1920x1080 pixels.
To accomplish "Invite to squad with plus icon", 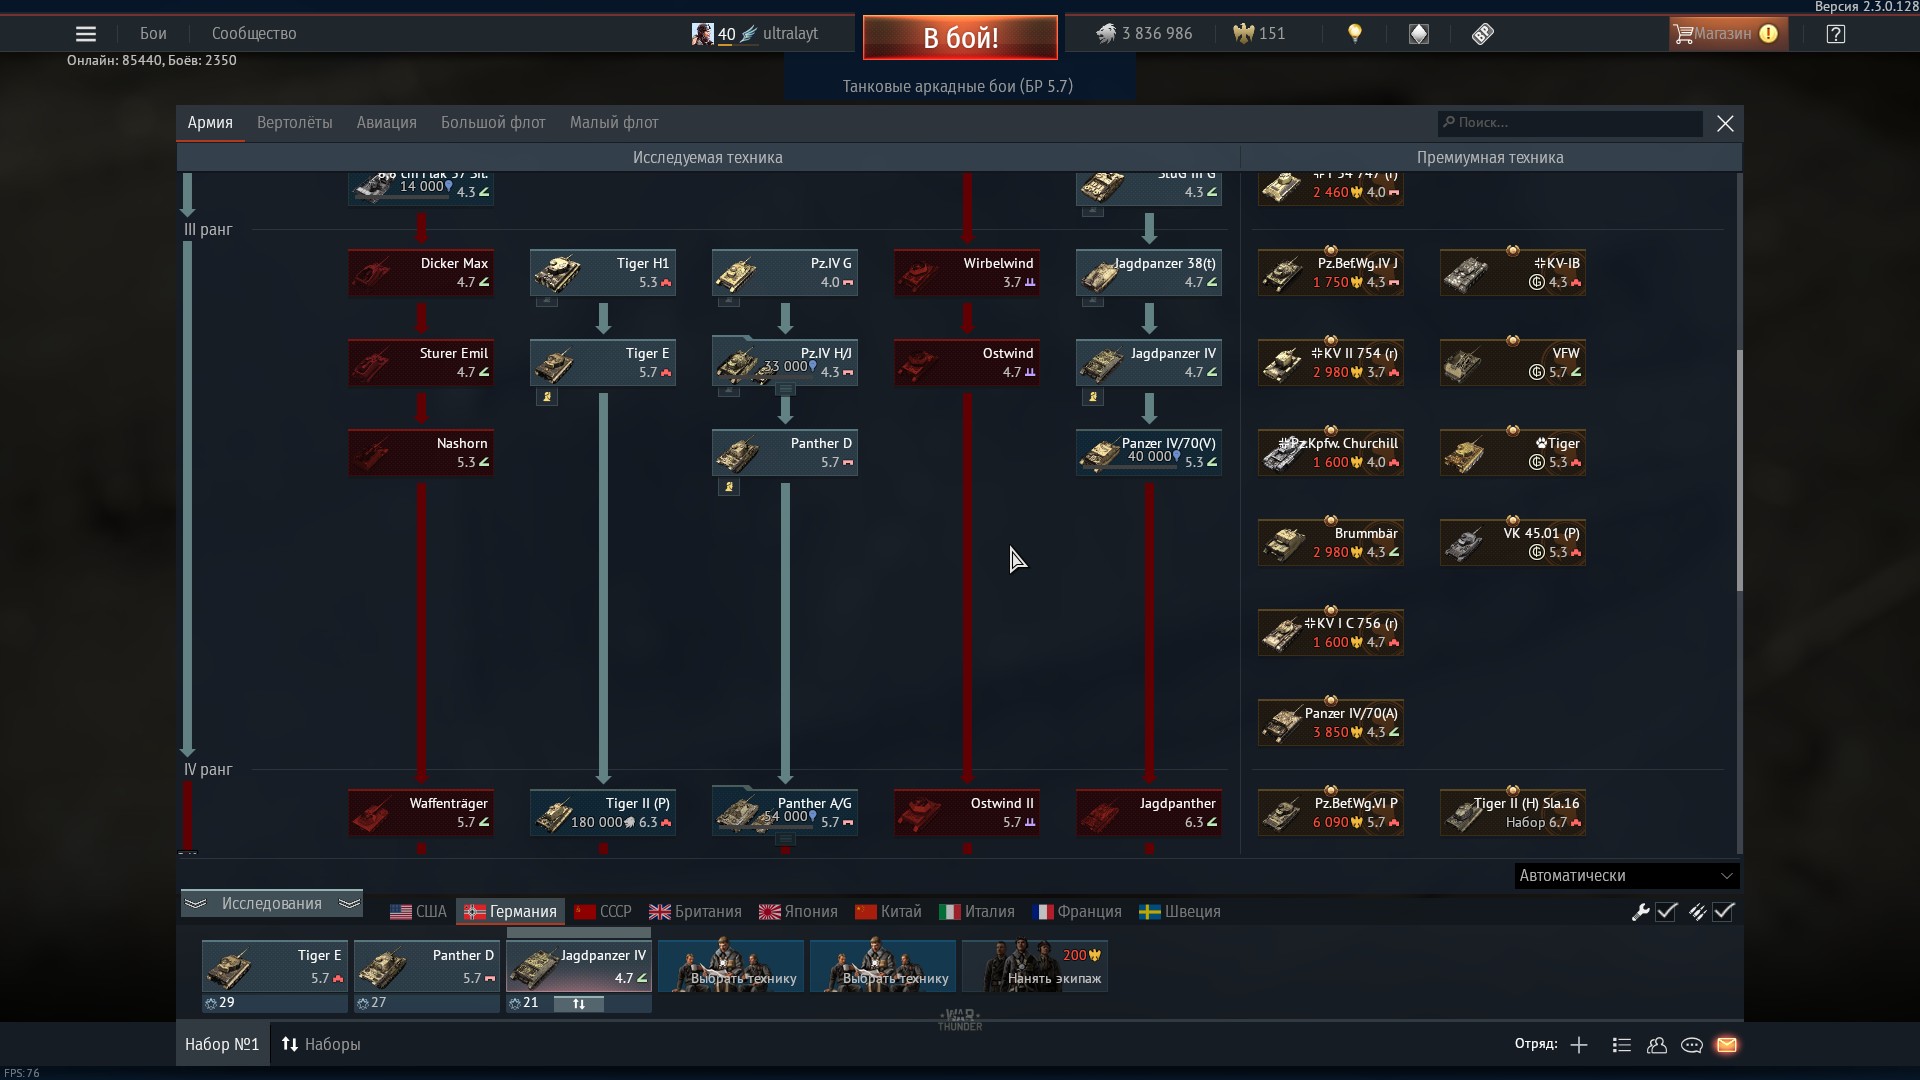I will point(1579,1045).
